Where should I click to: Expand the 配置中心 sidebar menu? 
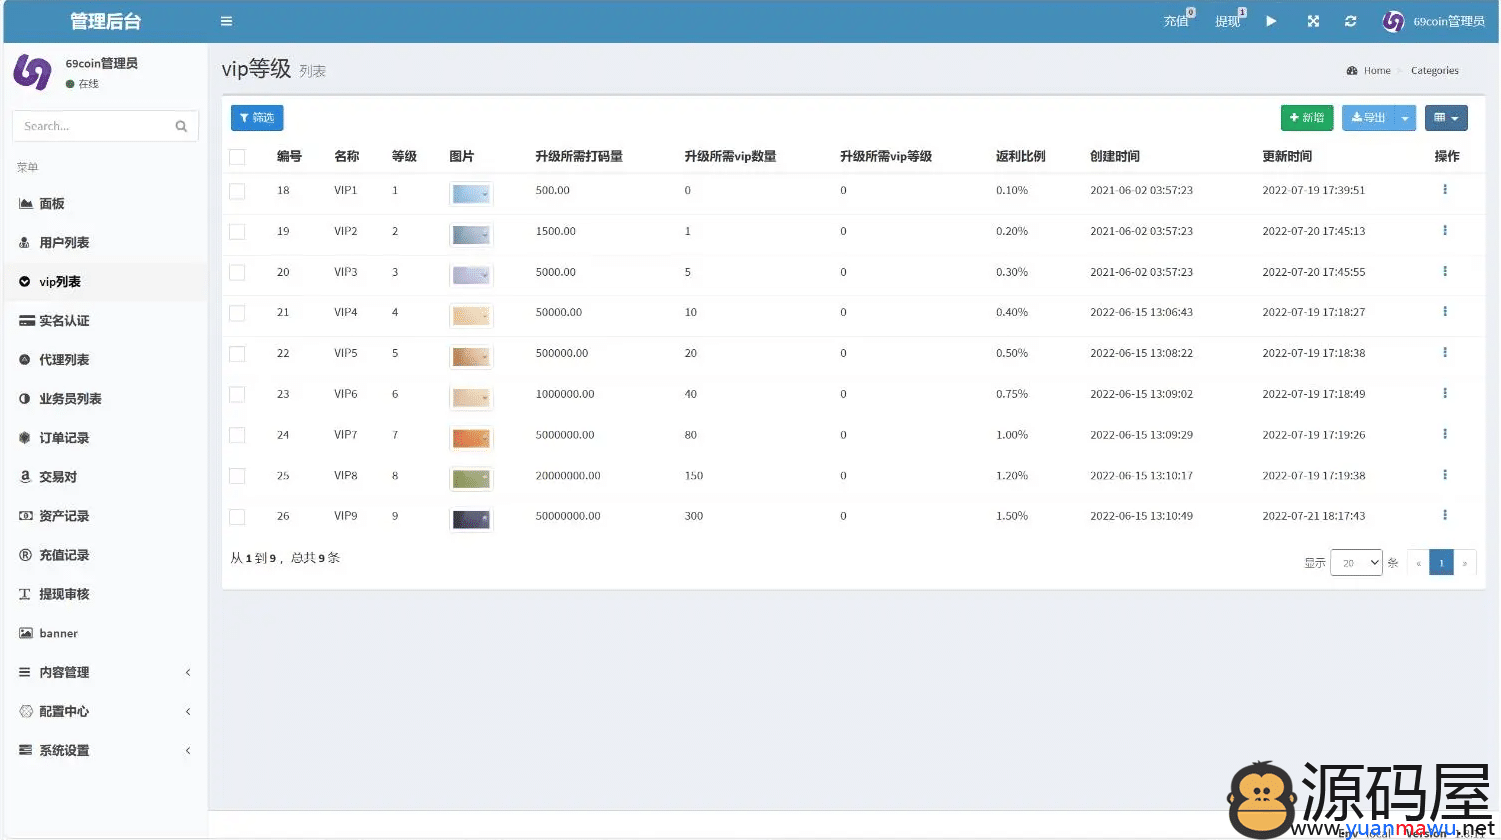pos(104,711)
